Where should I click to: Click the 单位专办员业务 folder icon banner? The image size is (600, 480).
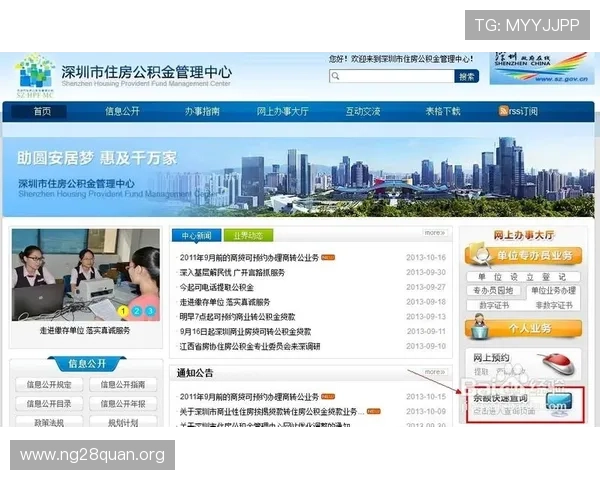[x=523, y=255]
